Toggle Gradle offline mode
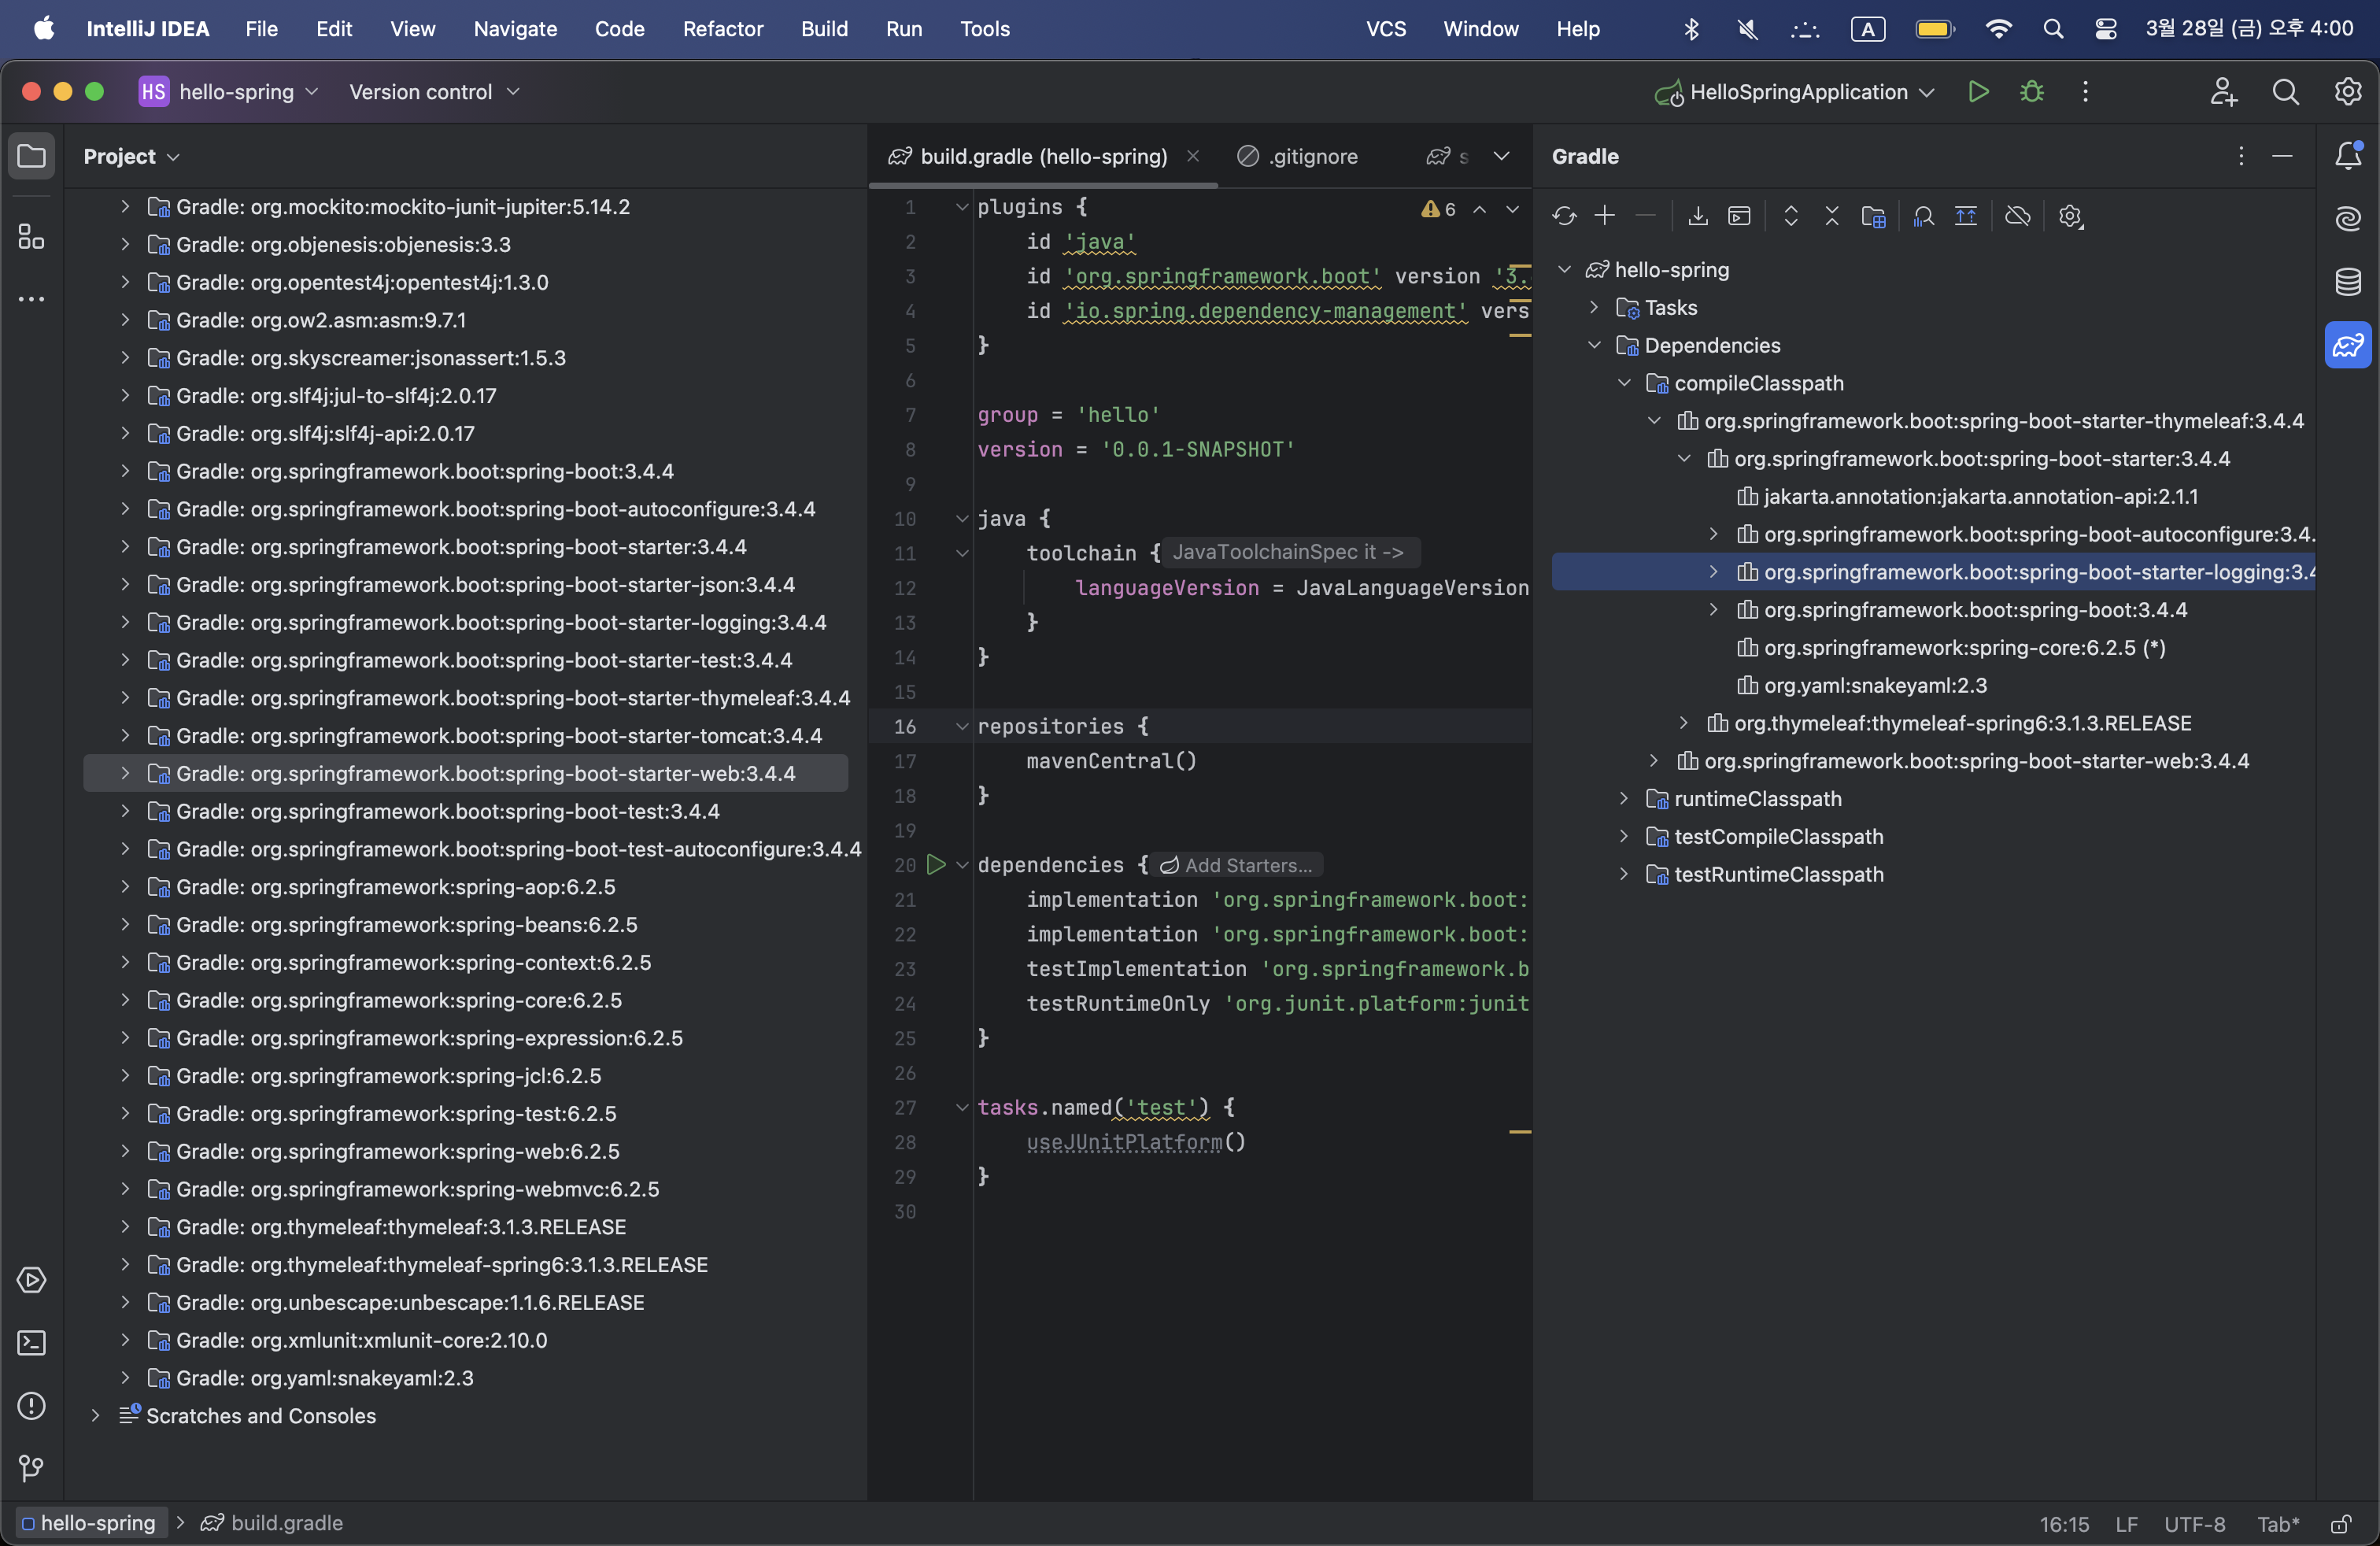This screenshot has height=1546, width=2380. point(2018,216)
